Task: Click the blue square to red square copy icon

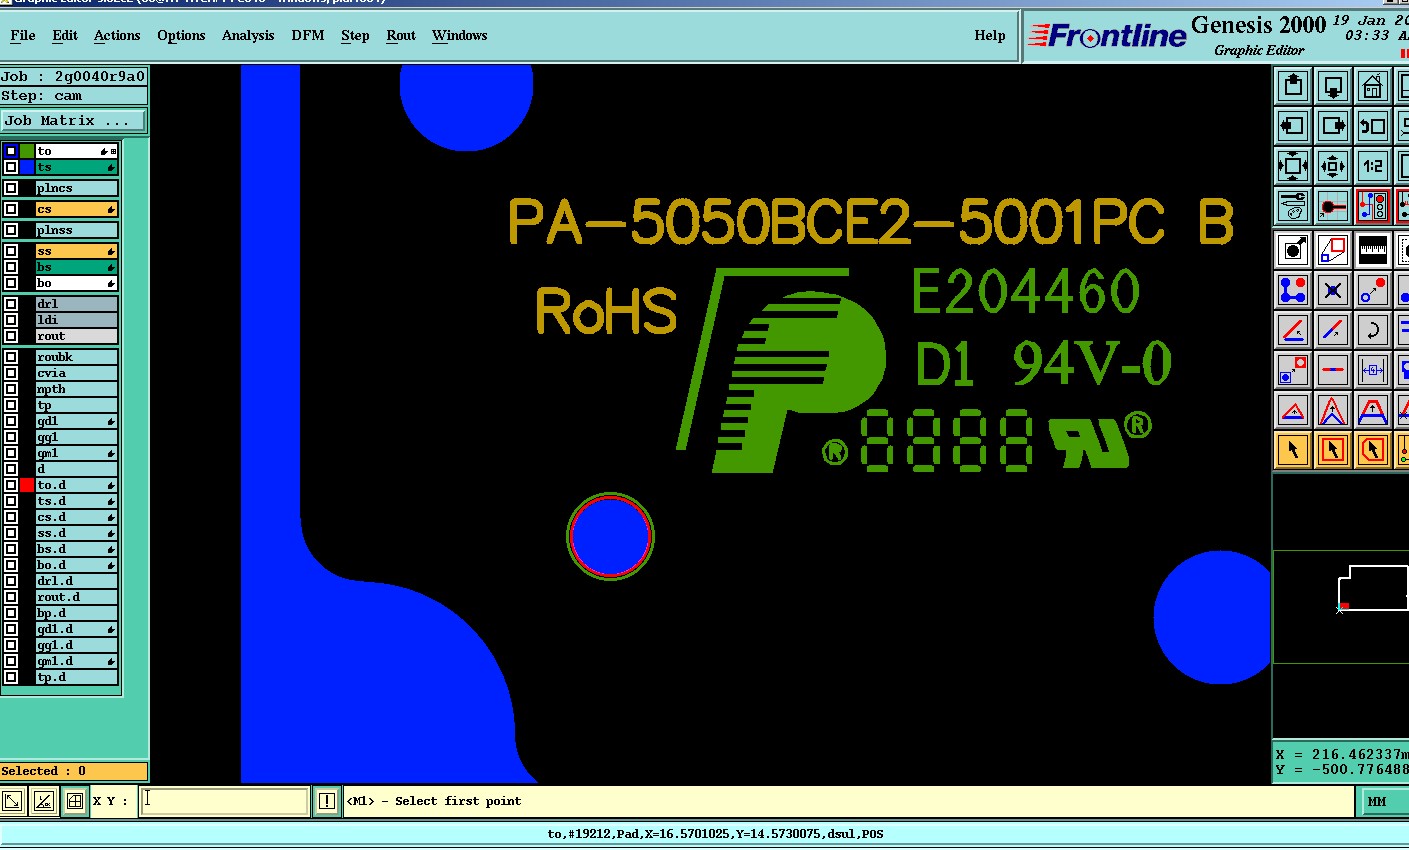Action: [x=1293, y=370]
